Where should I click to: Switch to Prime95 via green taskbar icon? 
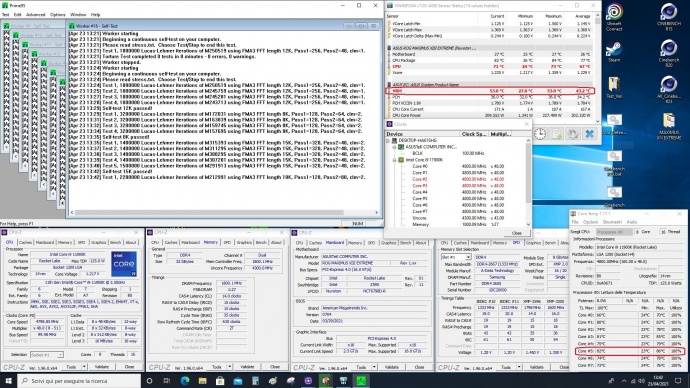(361, 381)
